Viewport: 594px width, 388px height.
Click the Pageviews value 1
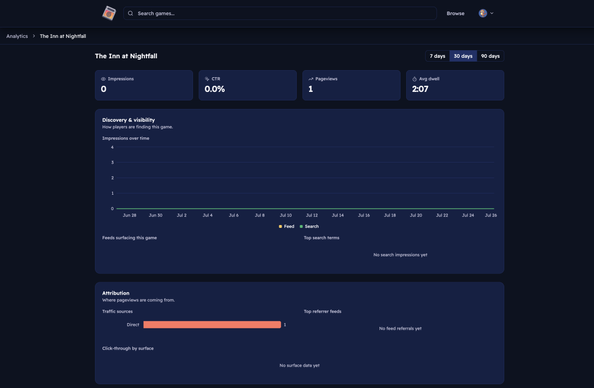point(311,89)
